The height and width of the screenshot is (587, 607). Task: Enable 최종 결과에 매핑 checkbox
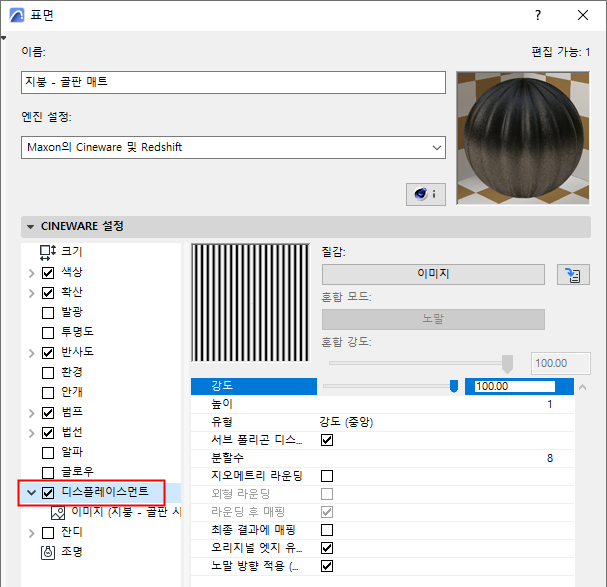(327, 530)
